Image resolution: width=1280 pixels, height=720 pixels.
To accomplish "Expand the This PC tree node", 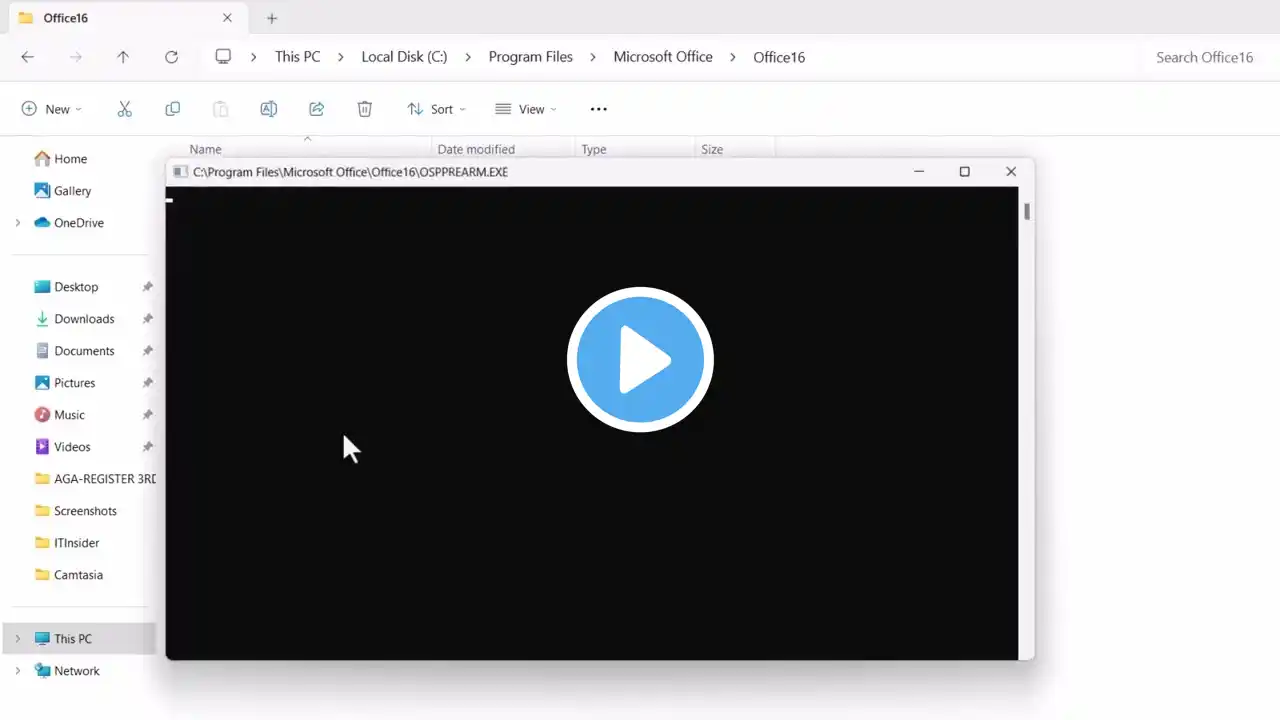I will (x=18, y=639).
